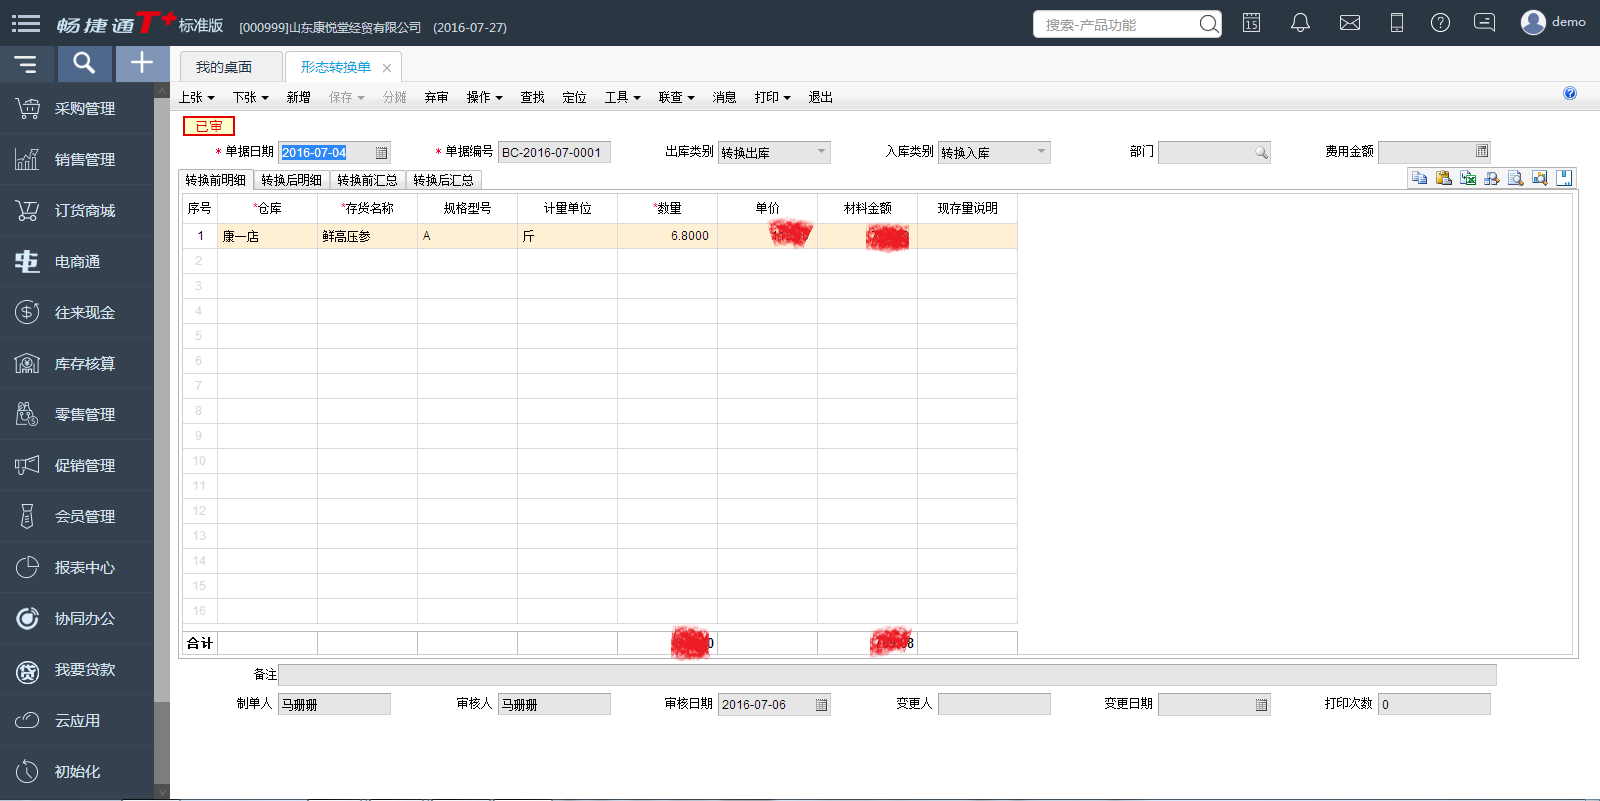Open the 单据日期 date picker
Image resolution: width=1600 pixels, height=801 pixels.
[381, 153]
